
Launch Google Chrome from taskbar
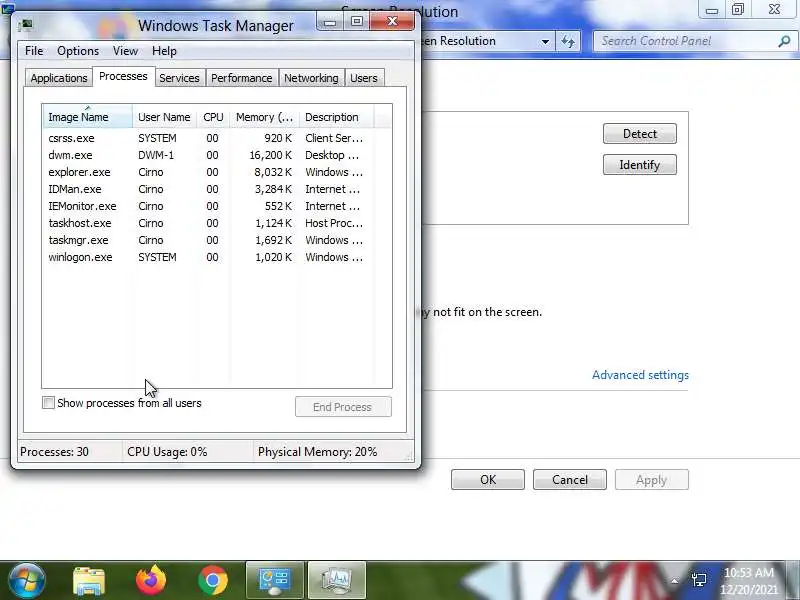point(213,581)
